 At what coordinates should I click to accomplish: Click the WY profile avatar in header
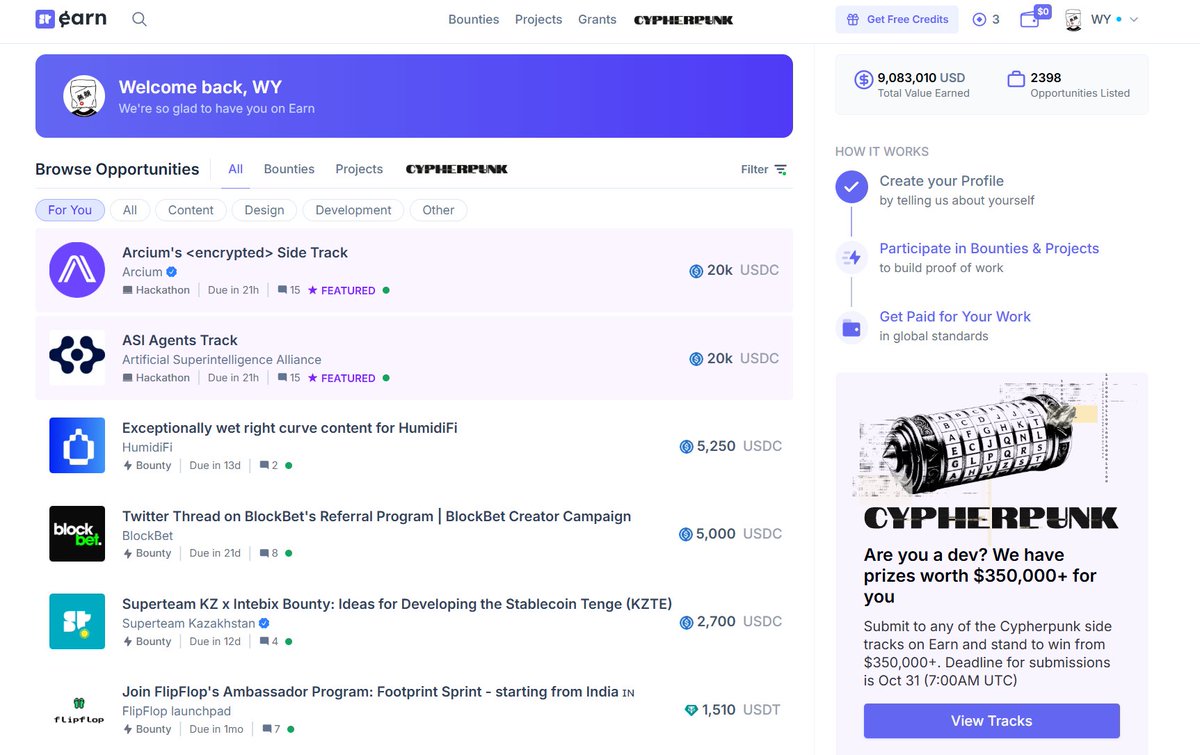pyautogui.click(x=1074, y=20)
